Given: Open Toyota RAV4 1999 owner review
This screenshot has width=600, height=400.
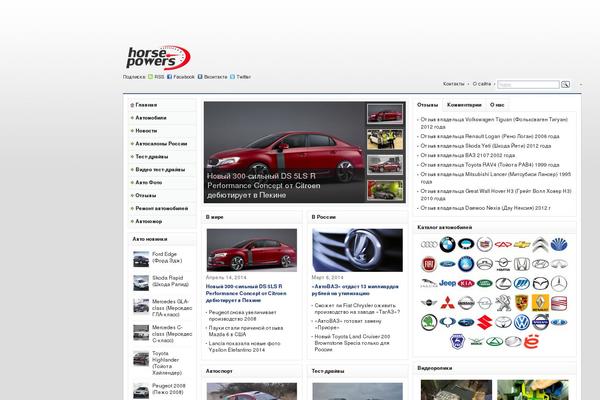Looking at the screenshot, I should [490, 165].
